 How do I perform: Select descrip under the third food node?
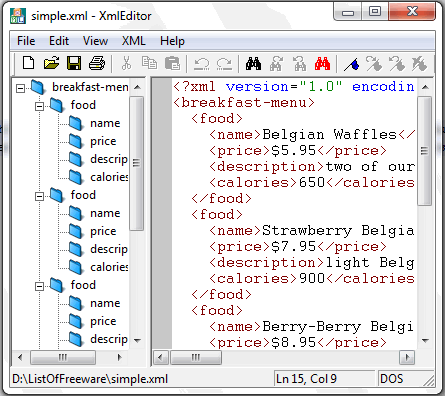(109, 339)
